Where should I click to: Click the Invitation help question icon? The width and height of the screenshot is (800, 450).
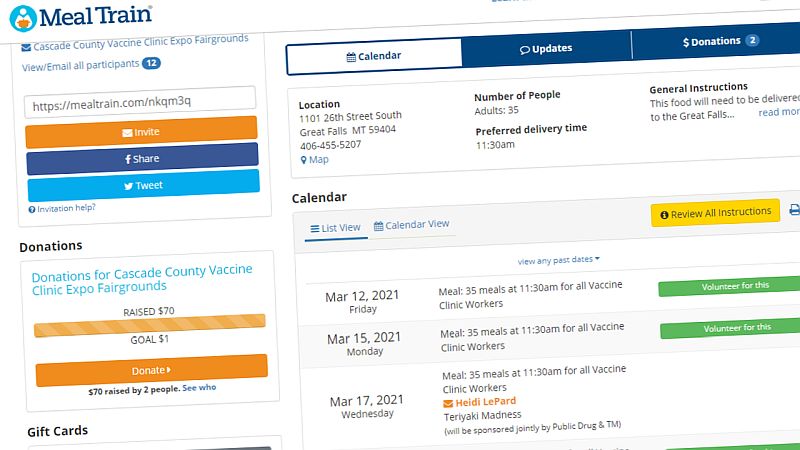(32, 209)
